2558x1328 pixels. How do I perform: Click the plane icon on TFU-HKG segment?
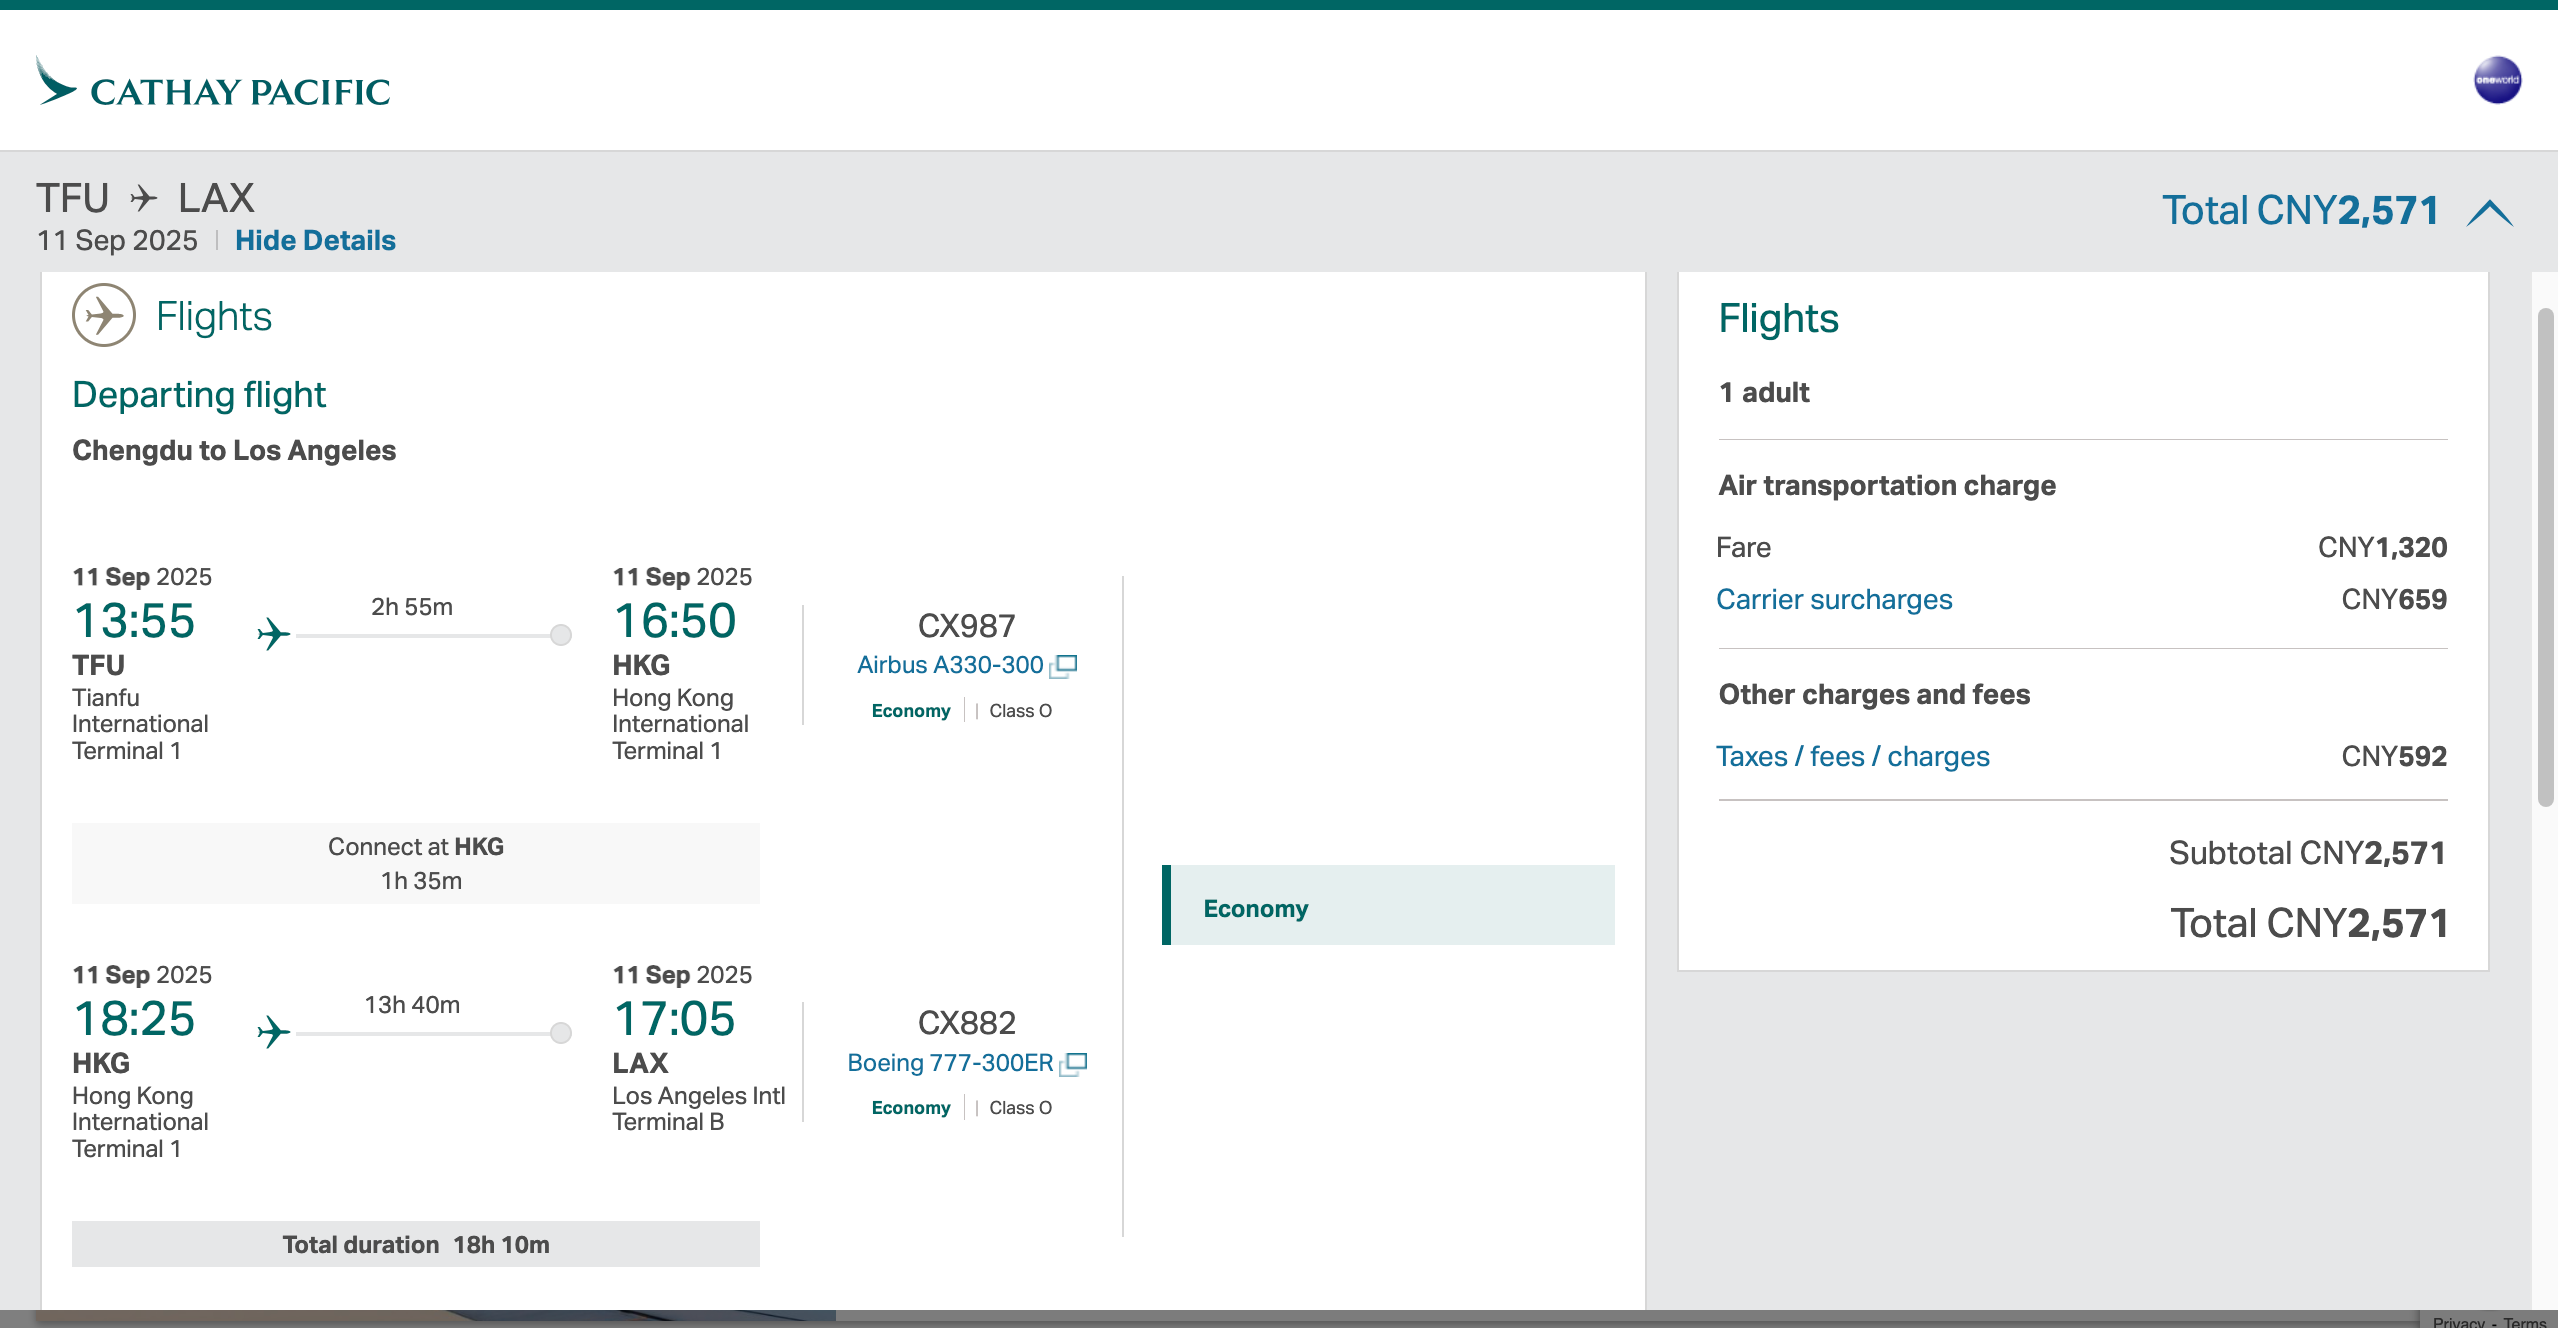(273, 634)
